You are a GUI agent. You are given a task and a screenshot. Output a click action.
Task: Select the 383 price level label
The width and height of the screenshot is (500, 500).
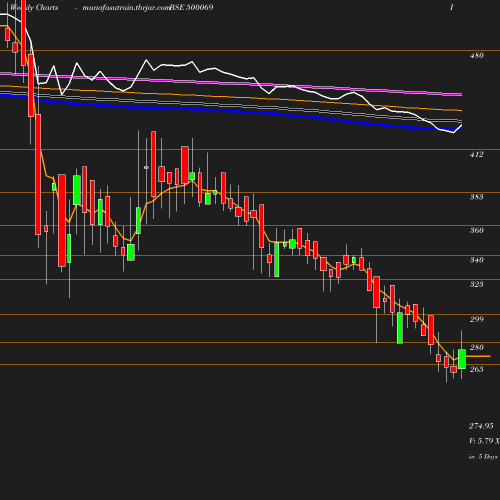[476, 197]
